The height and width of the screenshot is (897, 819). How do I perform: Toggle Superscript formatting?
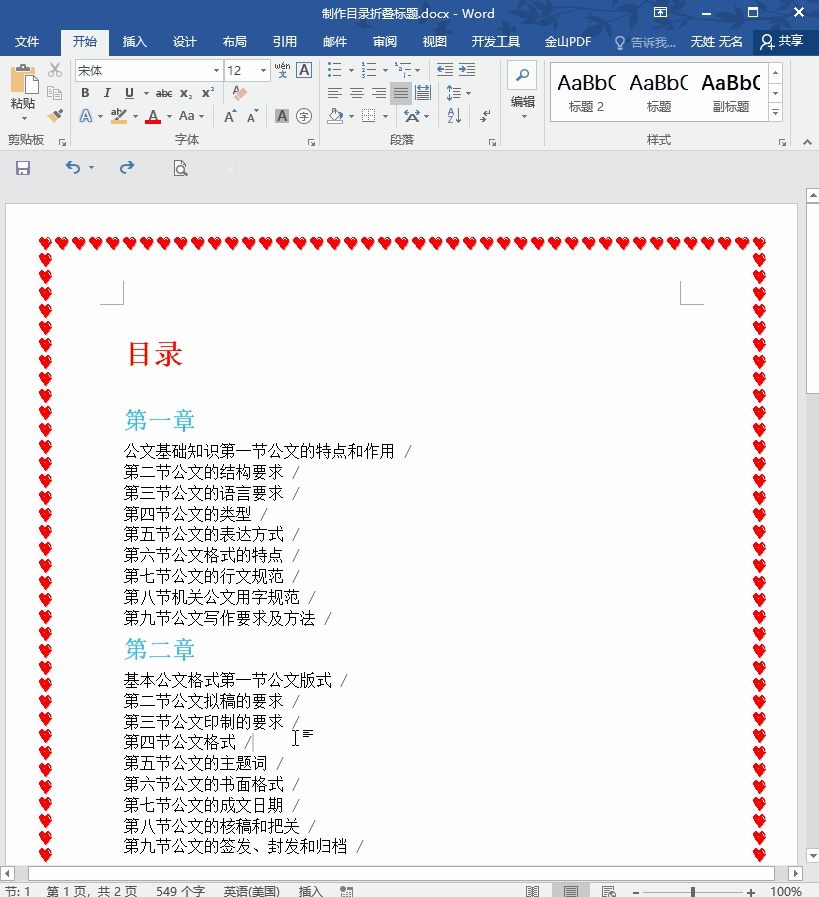(208, 93)
